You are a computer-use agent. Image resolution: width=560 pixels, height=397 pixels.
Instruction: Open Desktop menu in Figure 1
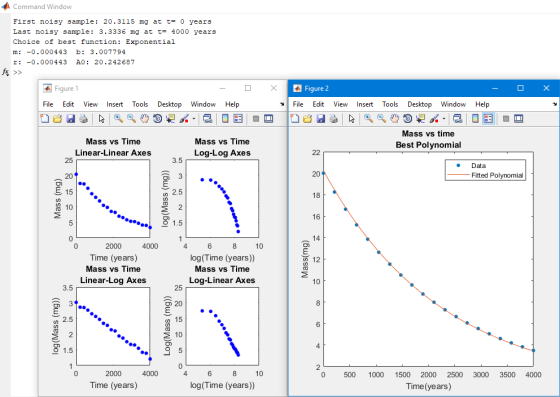(170, 104)
